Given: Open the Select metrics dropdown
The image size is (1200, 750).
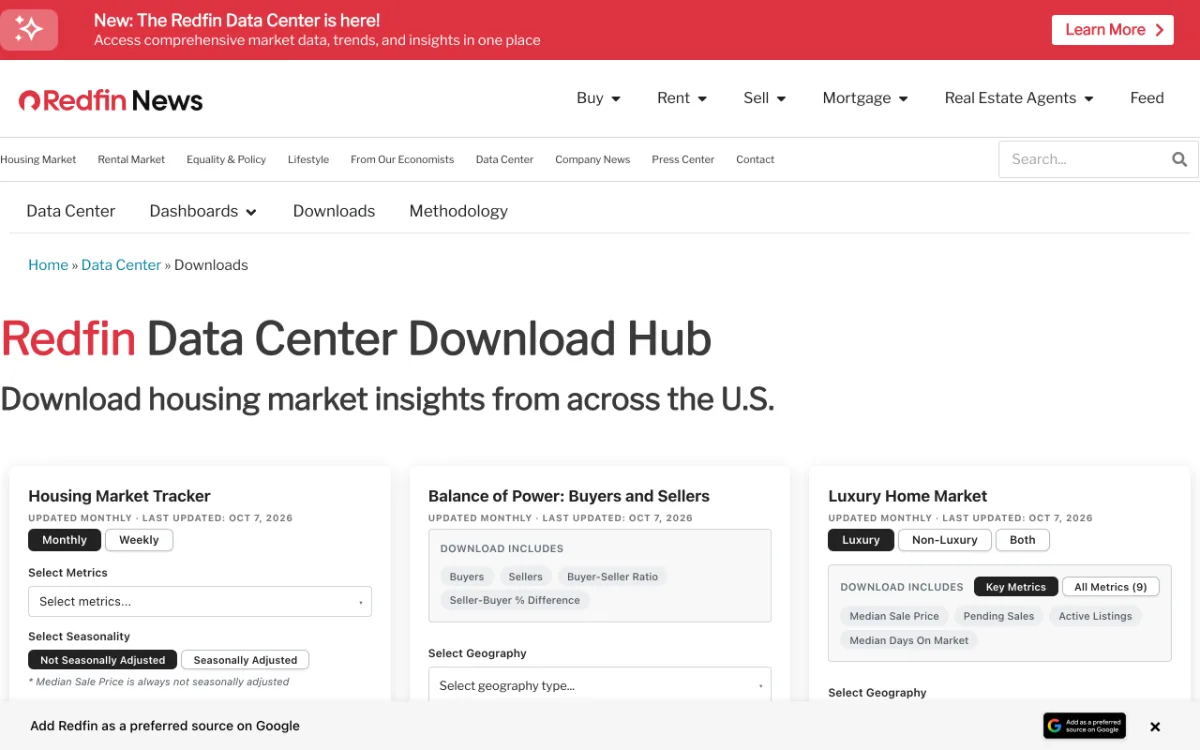Looking at the screenshot, I should tap(200, 601).
